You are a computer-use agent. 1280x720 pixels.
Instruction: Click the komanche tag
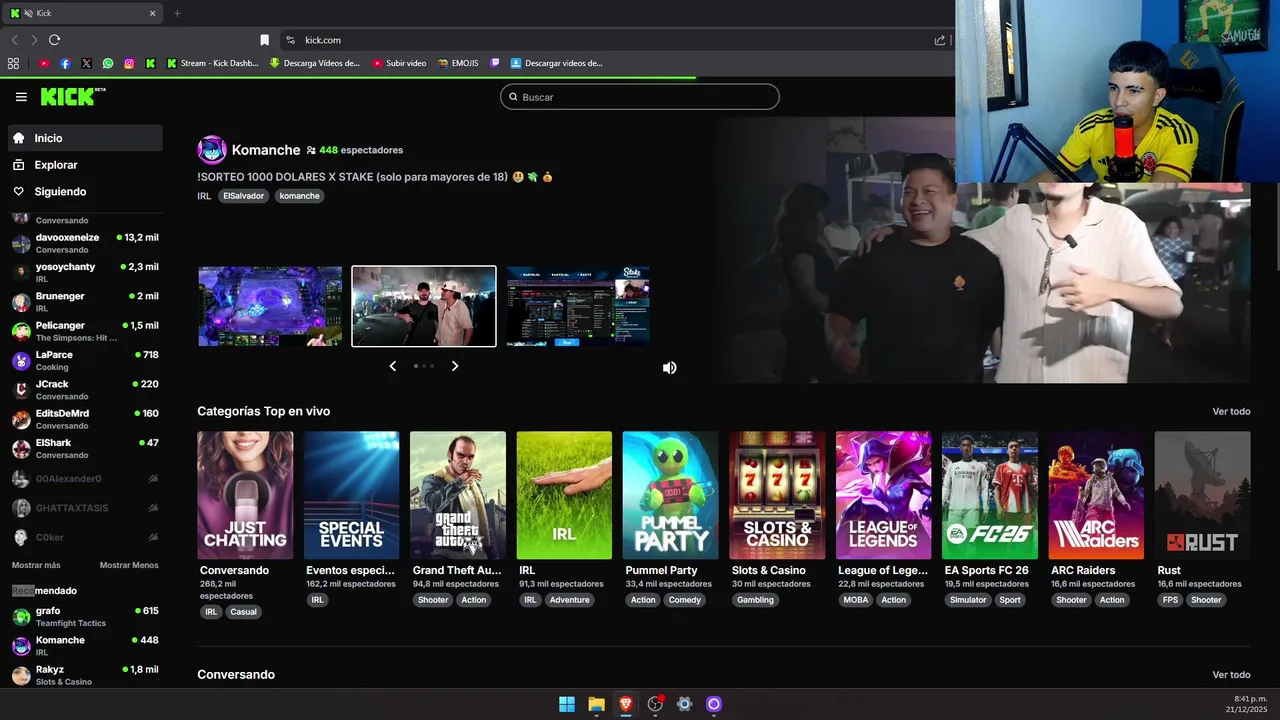299,196
